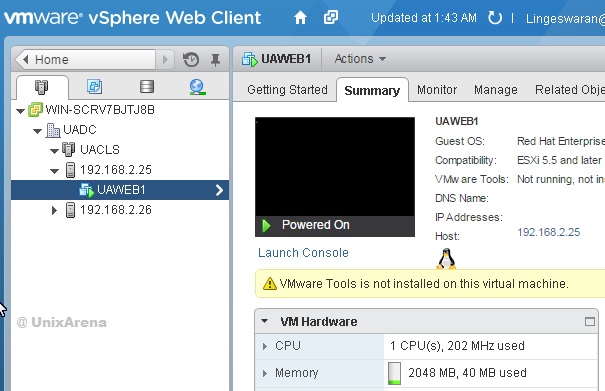Screen dimensions: 605x391
Task: Click the UACLS cluster icon
Action: (x=69, y=149)
